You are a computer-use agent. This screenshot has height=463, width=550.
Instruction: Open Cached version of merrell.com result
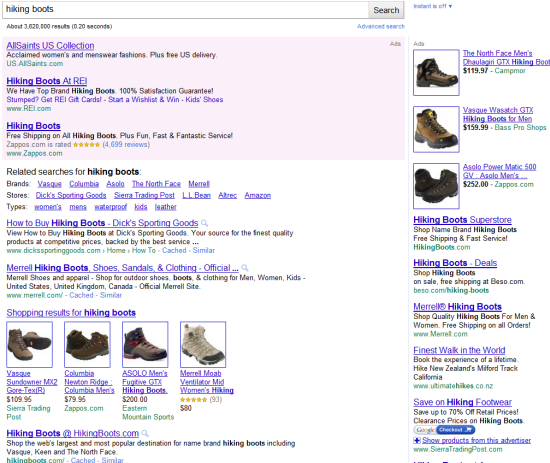tap(81, 295)
